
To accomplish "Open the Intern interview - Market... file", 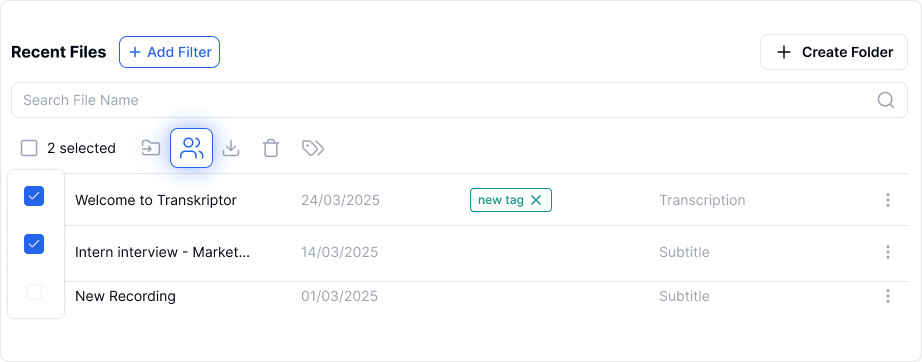I will tap(162, 252).
